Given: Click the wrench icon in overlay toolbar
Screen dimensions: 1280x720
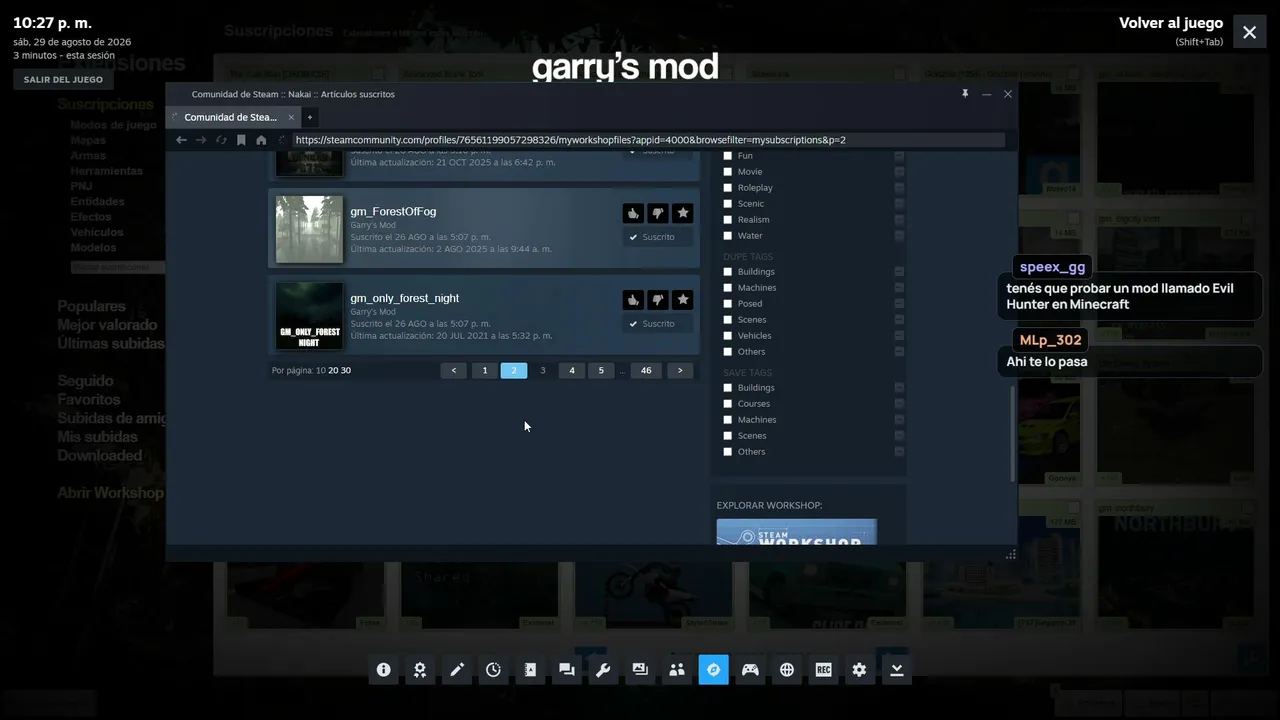Looking at the screenshot, I should tap(603, 670).
